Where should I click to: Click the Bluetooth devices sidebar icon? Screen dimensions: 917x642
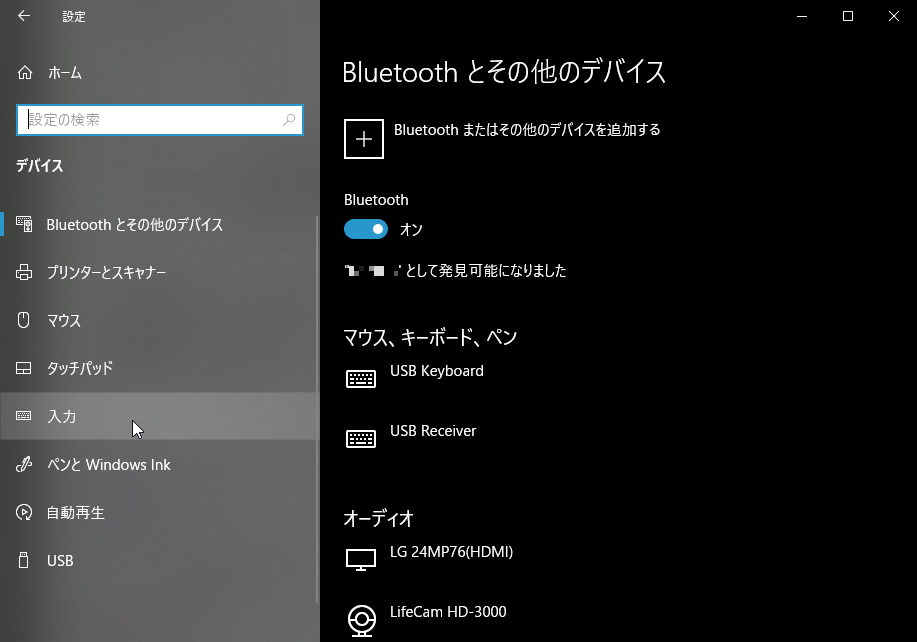point(24,224)
